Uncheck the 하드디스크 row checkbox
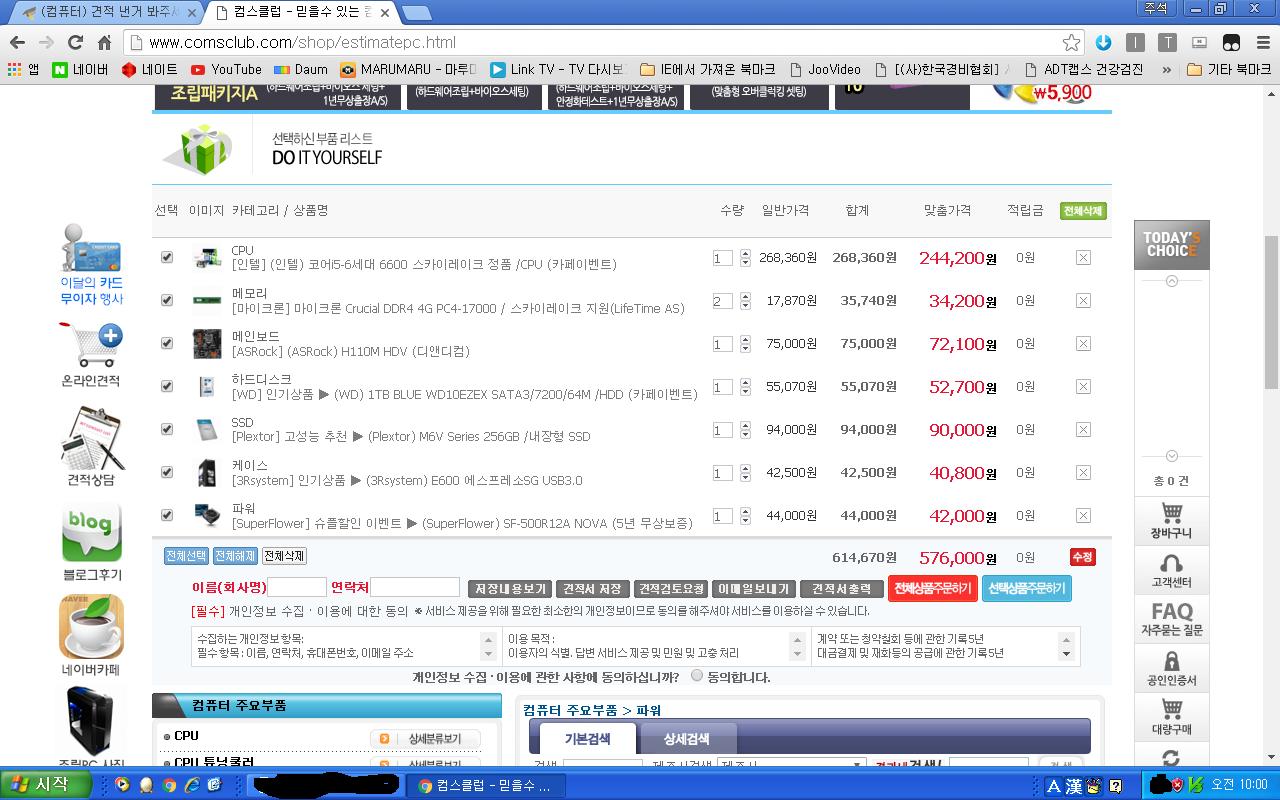This screenshot has width=1280, height=800. (167, 386)
